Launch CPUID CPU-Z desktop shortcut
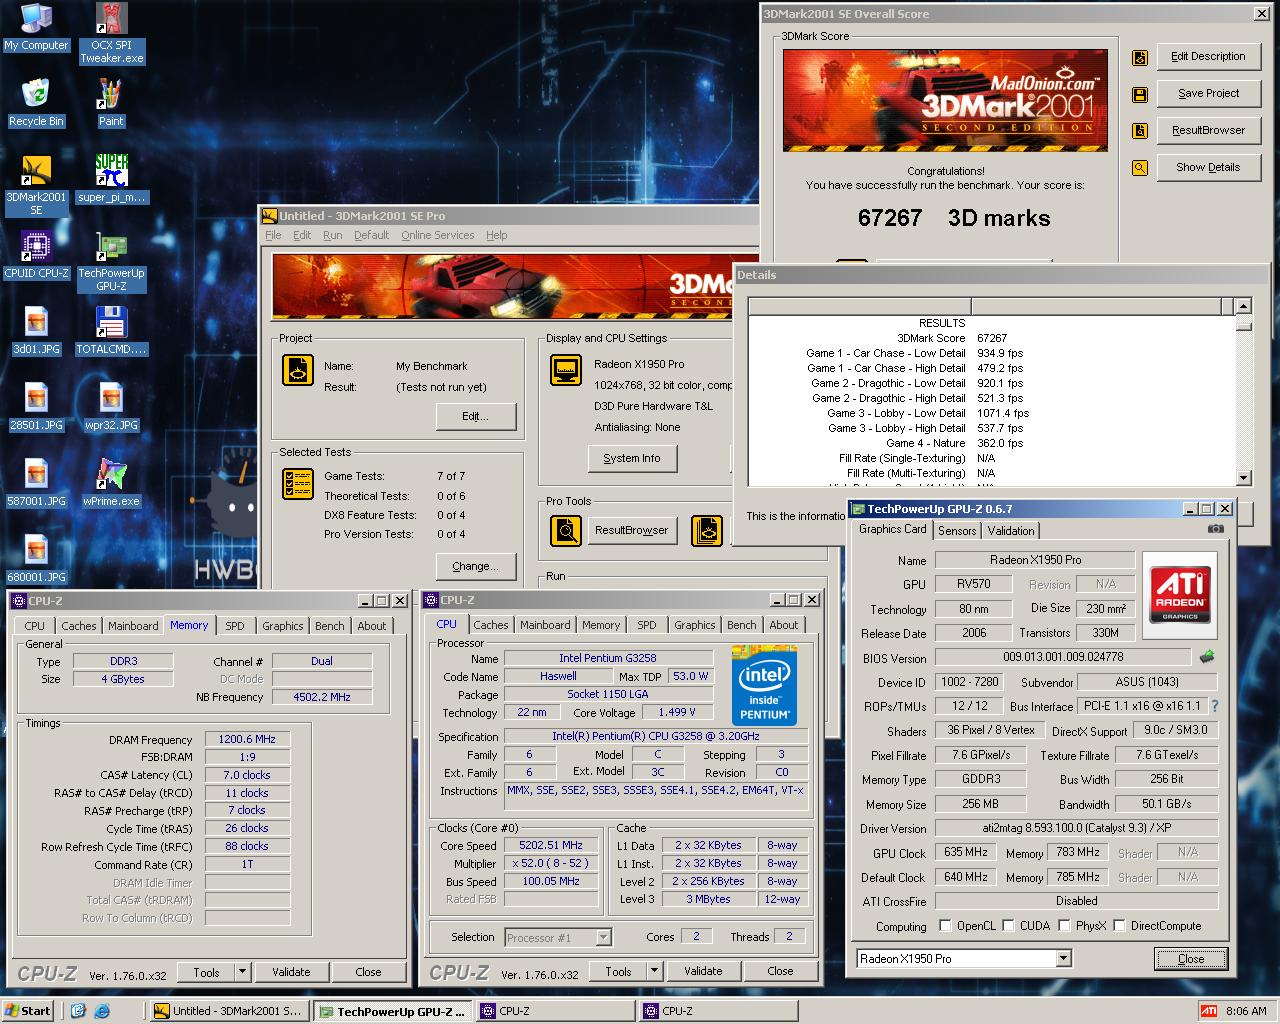 (36, 255)
